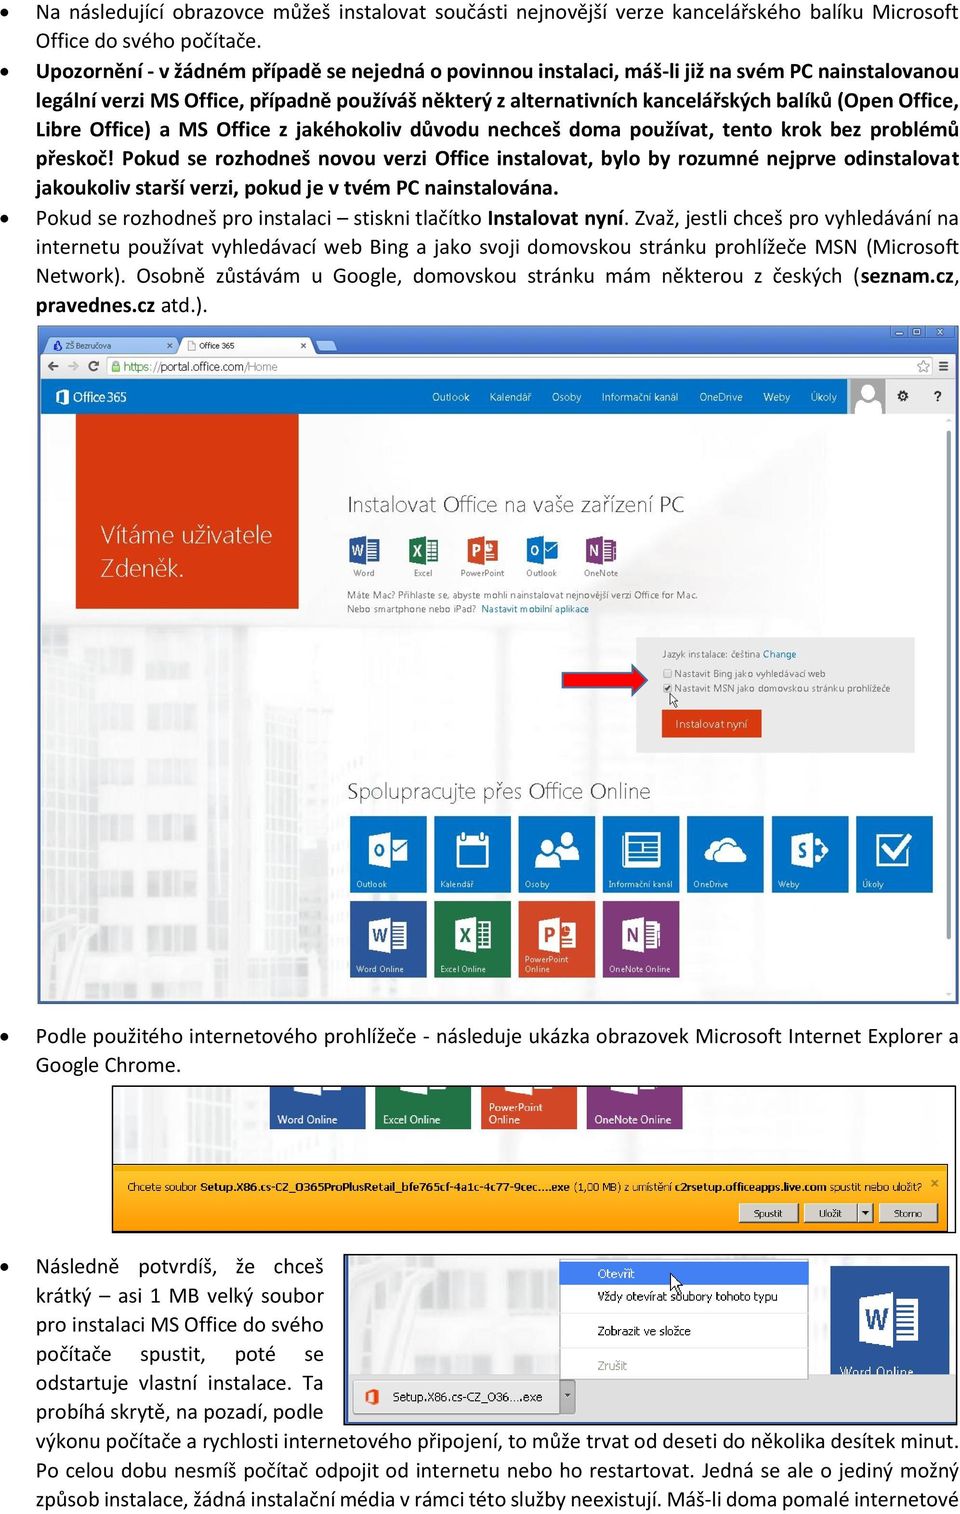Choose Otevřít in the download context menu
This screenshot has width=960, height=1514.
(x=683, y=1273)
